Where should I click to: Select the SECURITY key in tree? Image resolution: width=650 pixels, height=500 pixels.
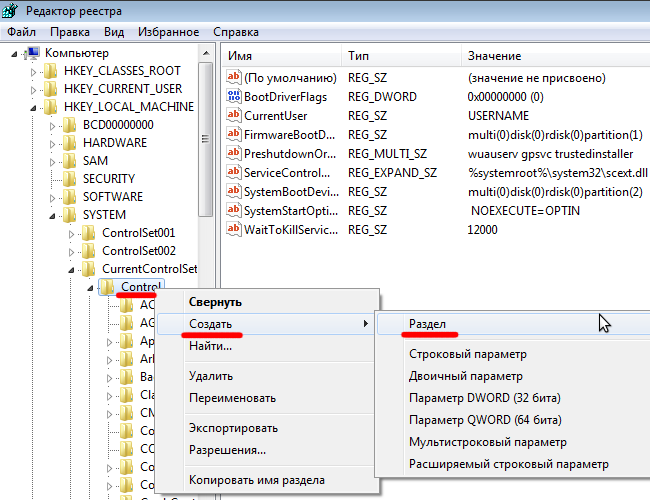[x=108, y=179]
